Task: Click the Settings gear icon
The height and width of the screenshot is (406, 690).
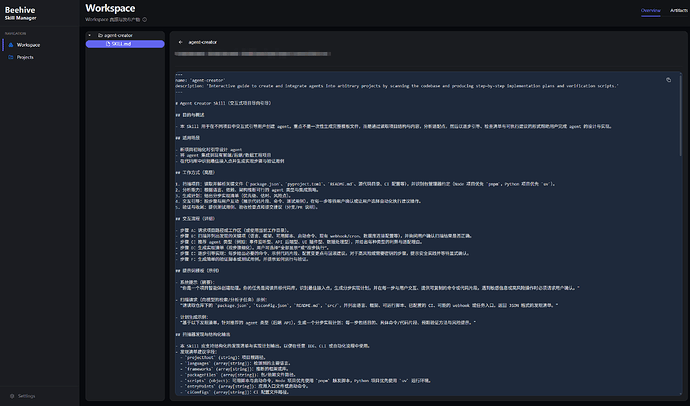Action: 12,396
